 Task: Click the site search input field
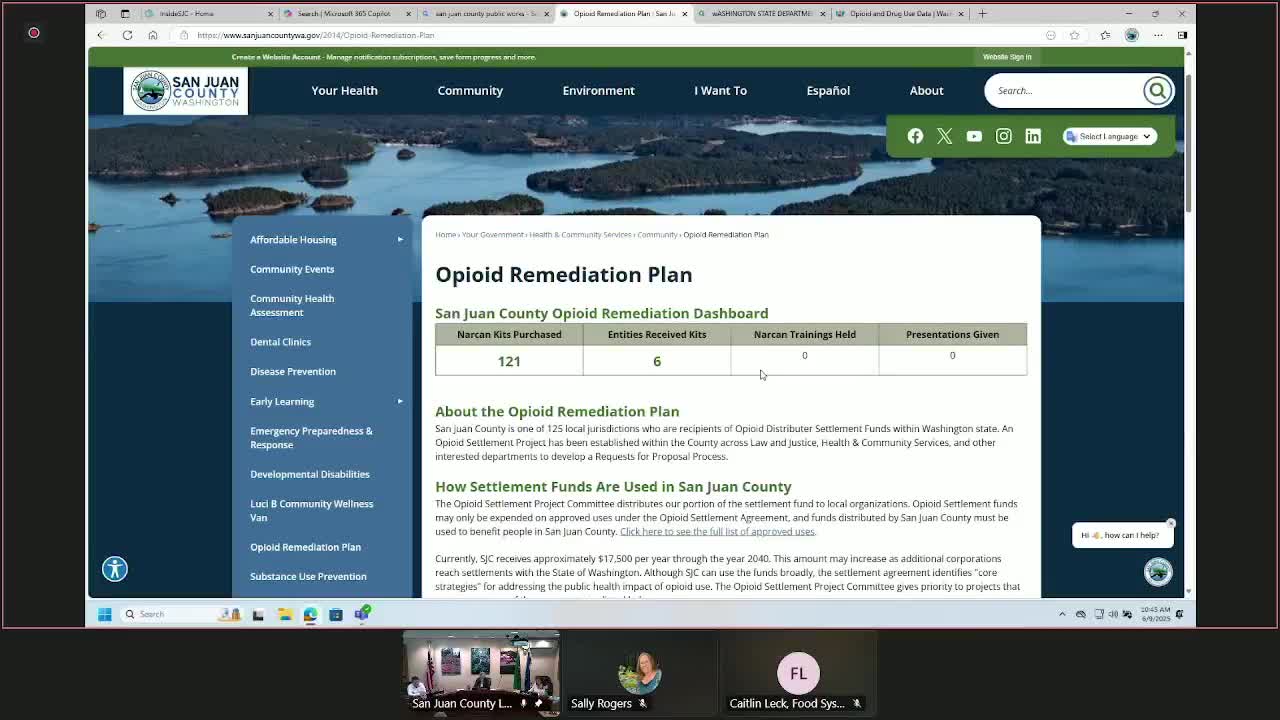tap(1066, 90)
